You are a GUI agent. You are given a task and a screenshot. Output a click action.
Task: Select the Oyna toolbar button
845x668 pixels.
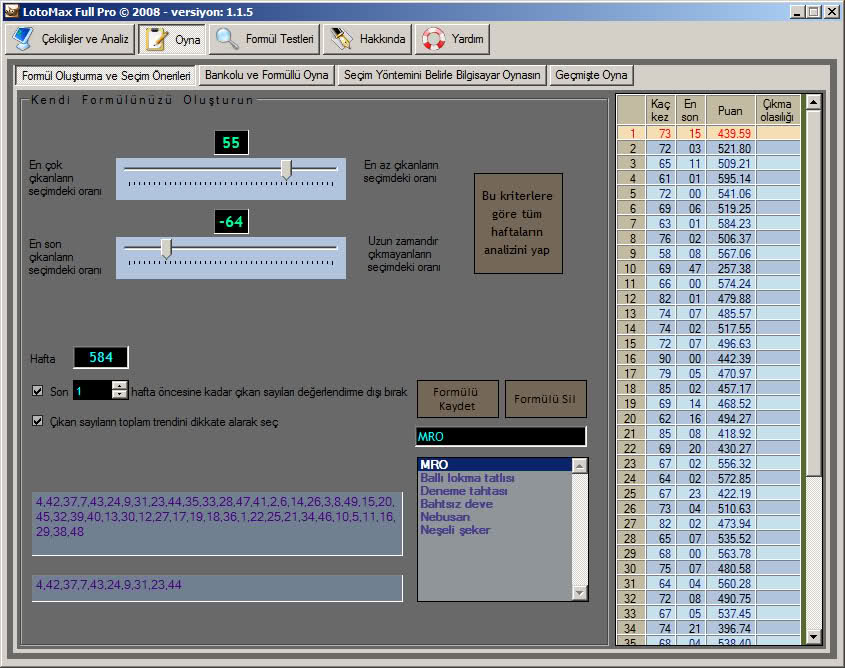[x=172, y=39]
